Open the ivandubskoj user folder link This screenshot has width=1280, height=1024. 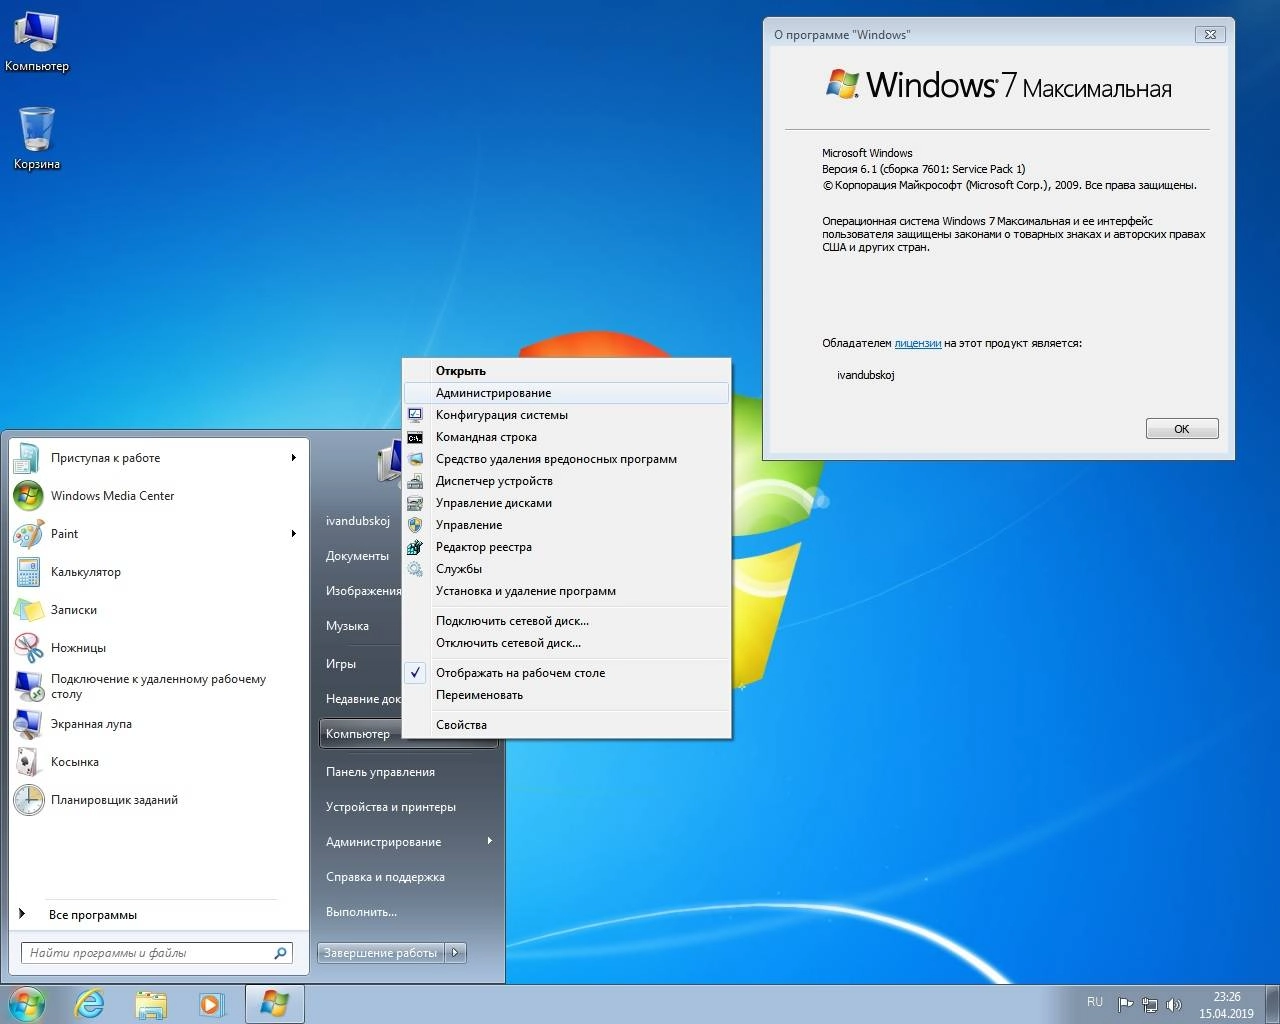[x=358, y=521]
